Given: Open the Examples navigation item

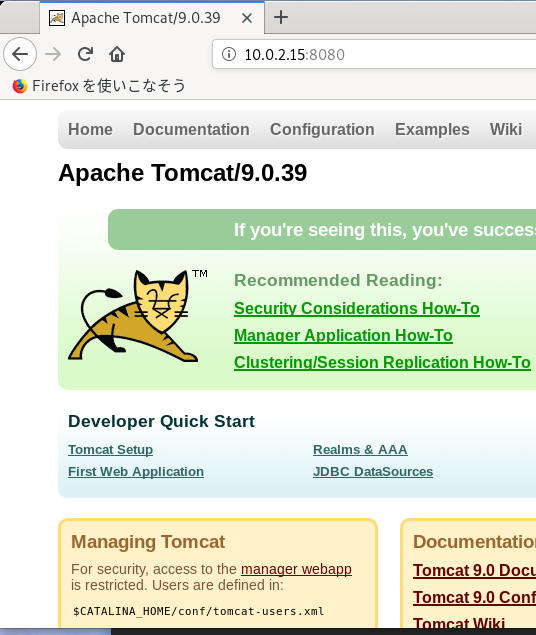Looking at the screenshot, I should click(x=432, y=130).
